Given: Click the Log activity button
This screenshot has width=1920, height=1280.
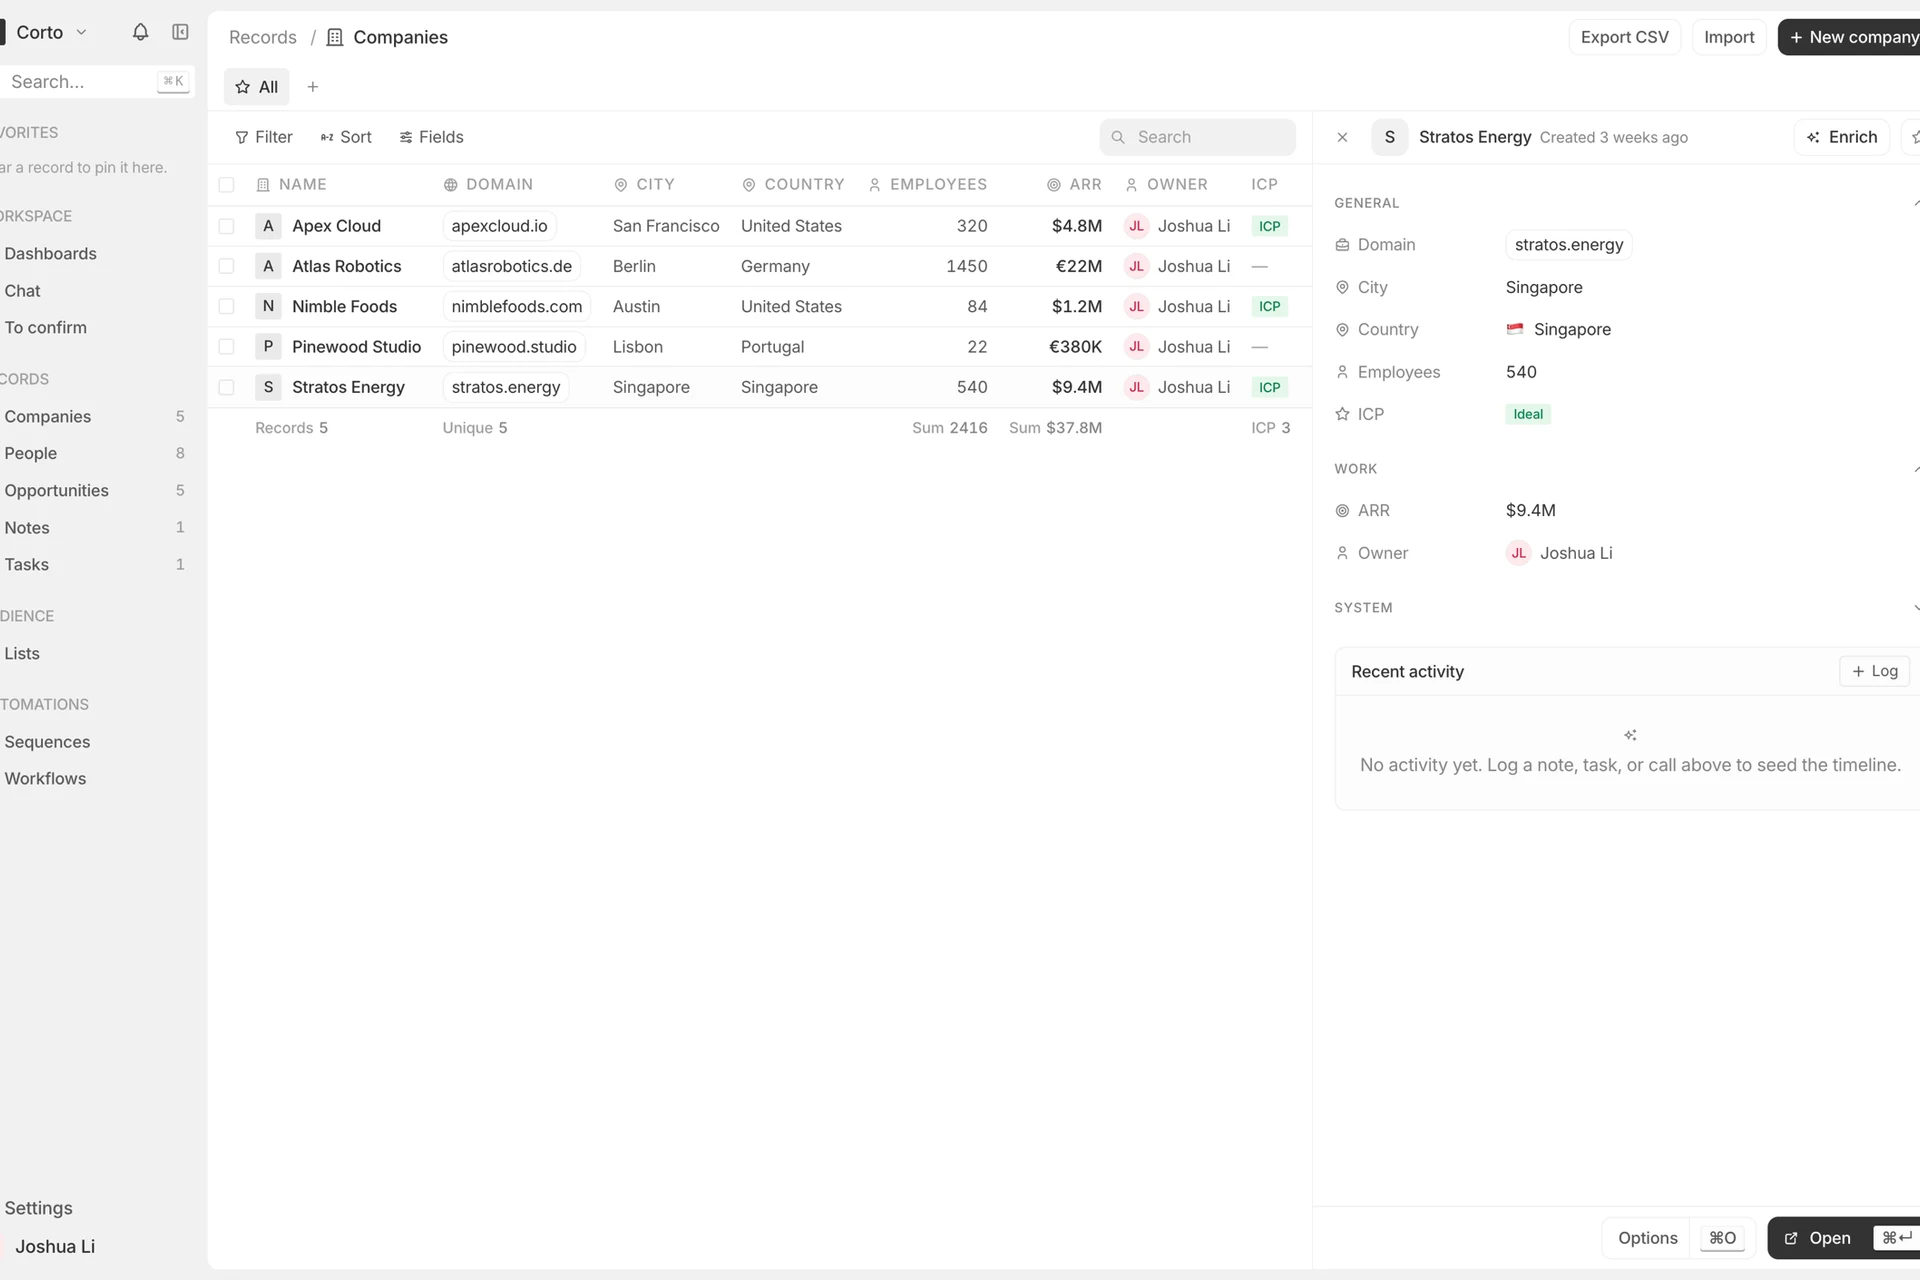Looking at the screenshot, I should click(1874, 671).
